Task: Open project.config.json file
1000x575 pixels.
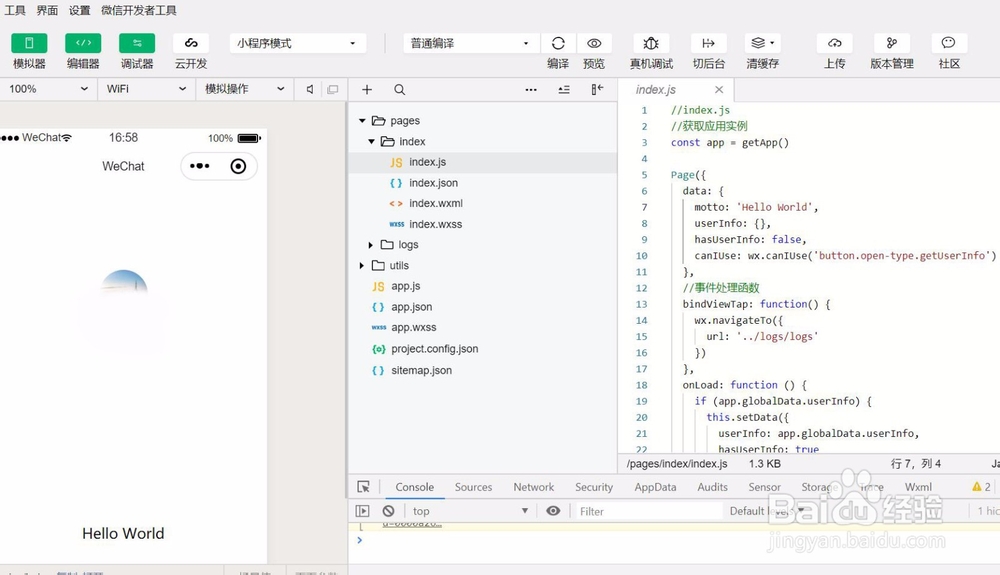Action: pyautogui.click(x=483, y=349)
